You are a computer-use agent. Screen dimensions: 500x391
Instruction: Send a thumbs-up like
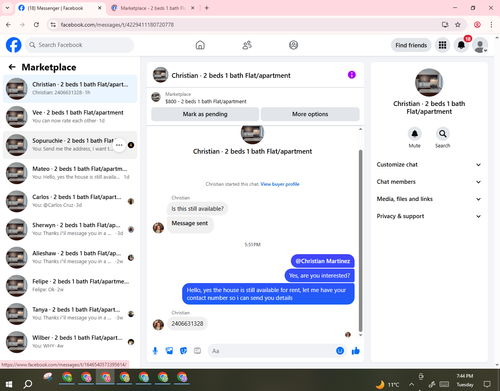pos(356,351)
